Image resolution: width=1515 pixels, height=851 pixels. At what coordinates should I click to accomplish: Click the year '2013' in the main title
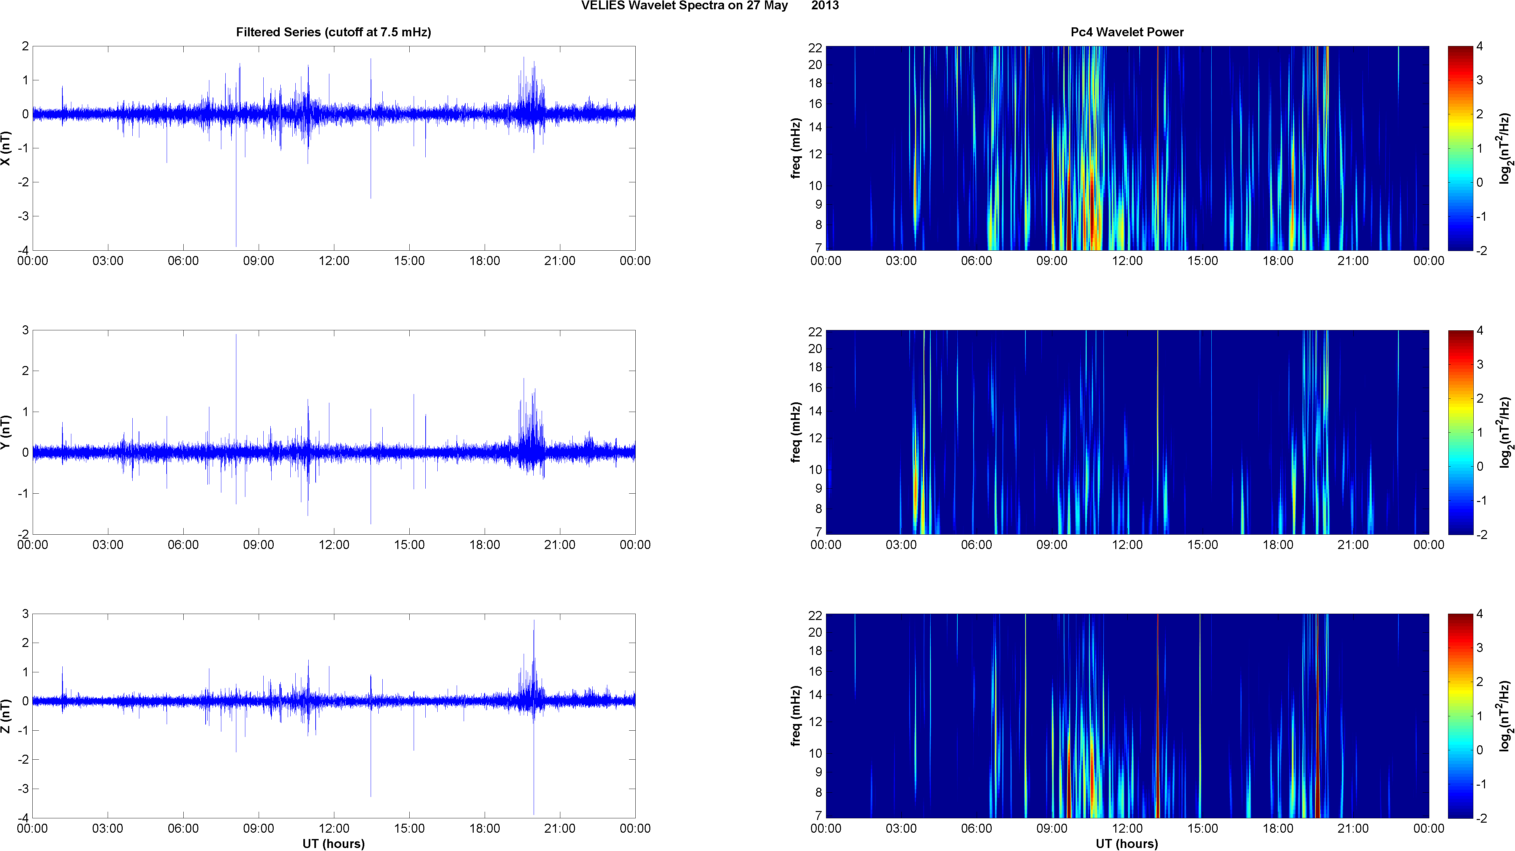pos(825,6)
